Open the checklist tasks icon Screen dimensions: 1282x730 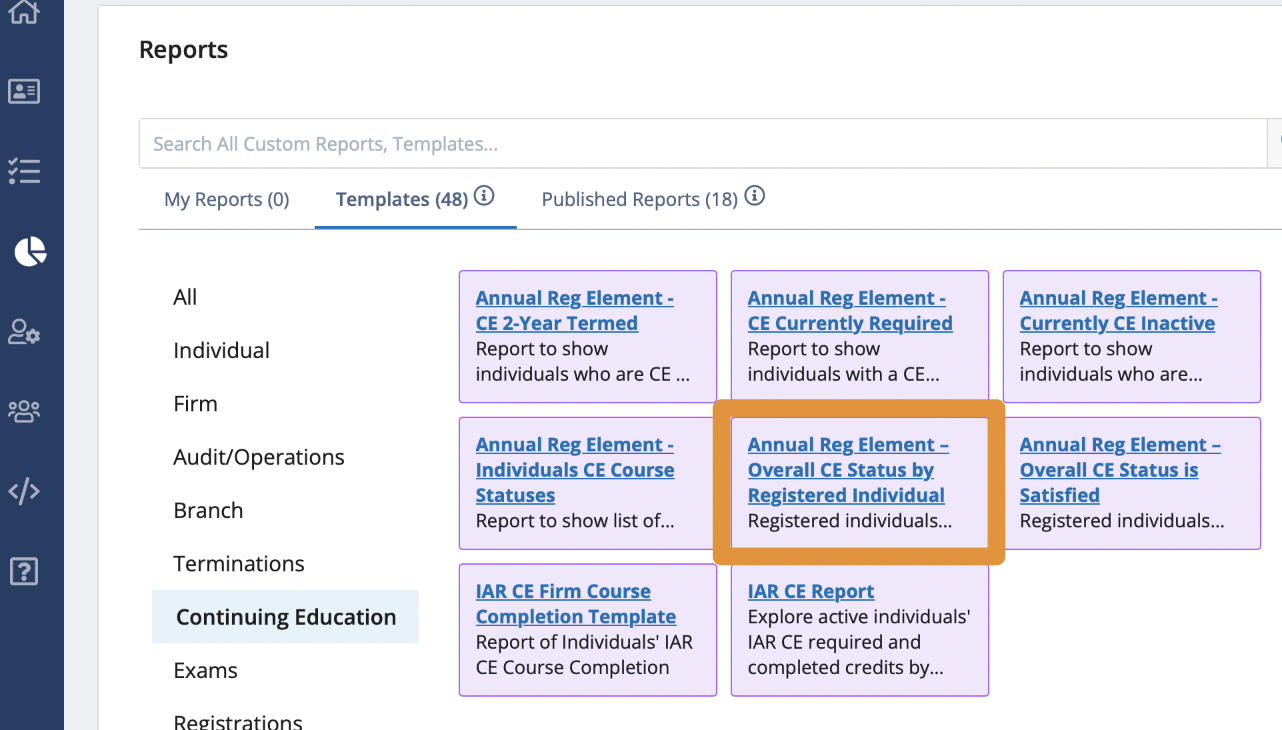click(x=24, y=171)
